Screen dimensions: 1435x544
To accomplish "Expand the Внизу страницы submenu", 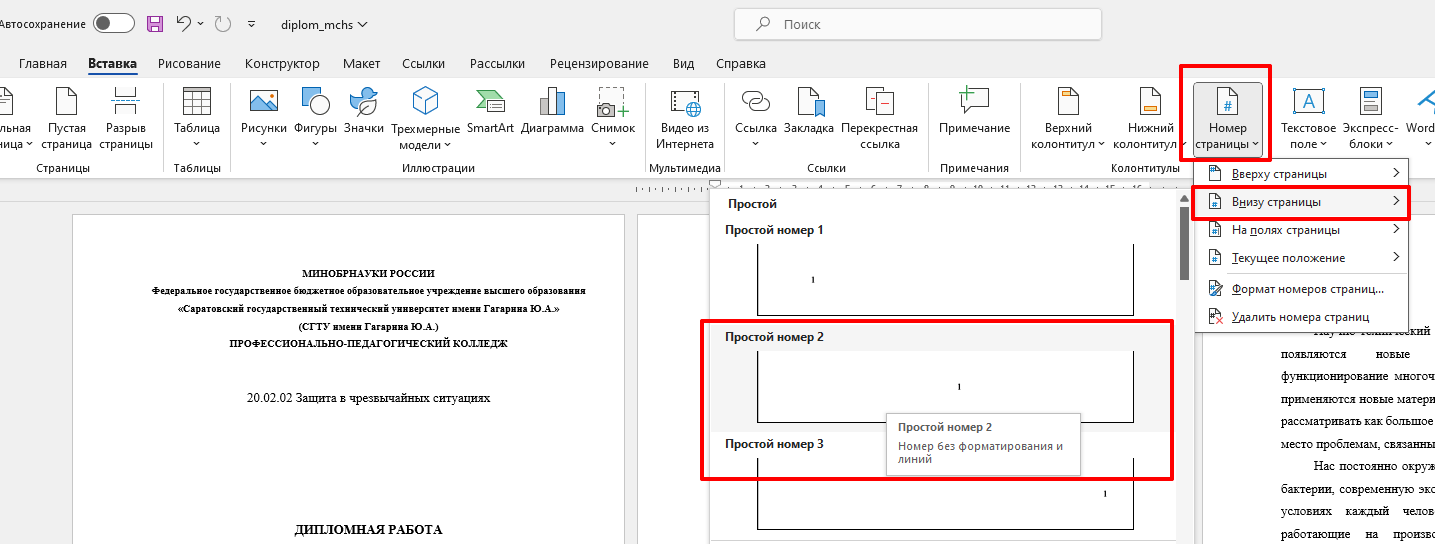I will pyautogui.click(x=1302, y=202).
